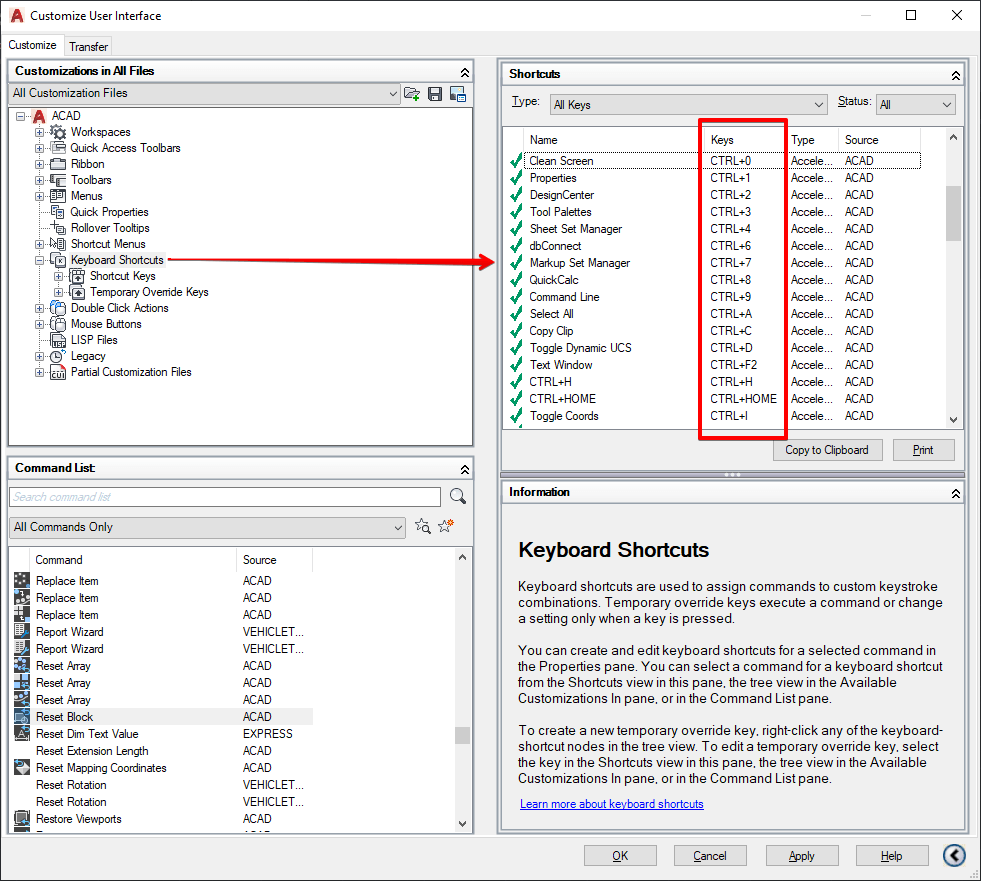Collapse the Command List panel

click(465, 469)
